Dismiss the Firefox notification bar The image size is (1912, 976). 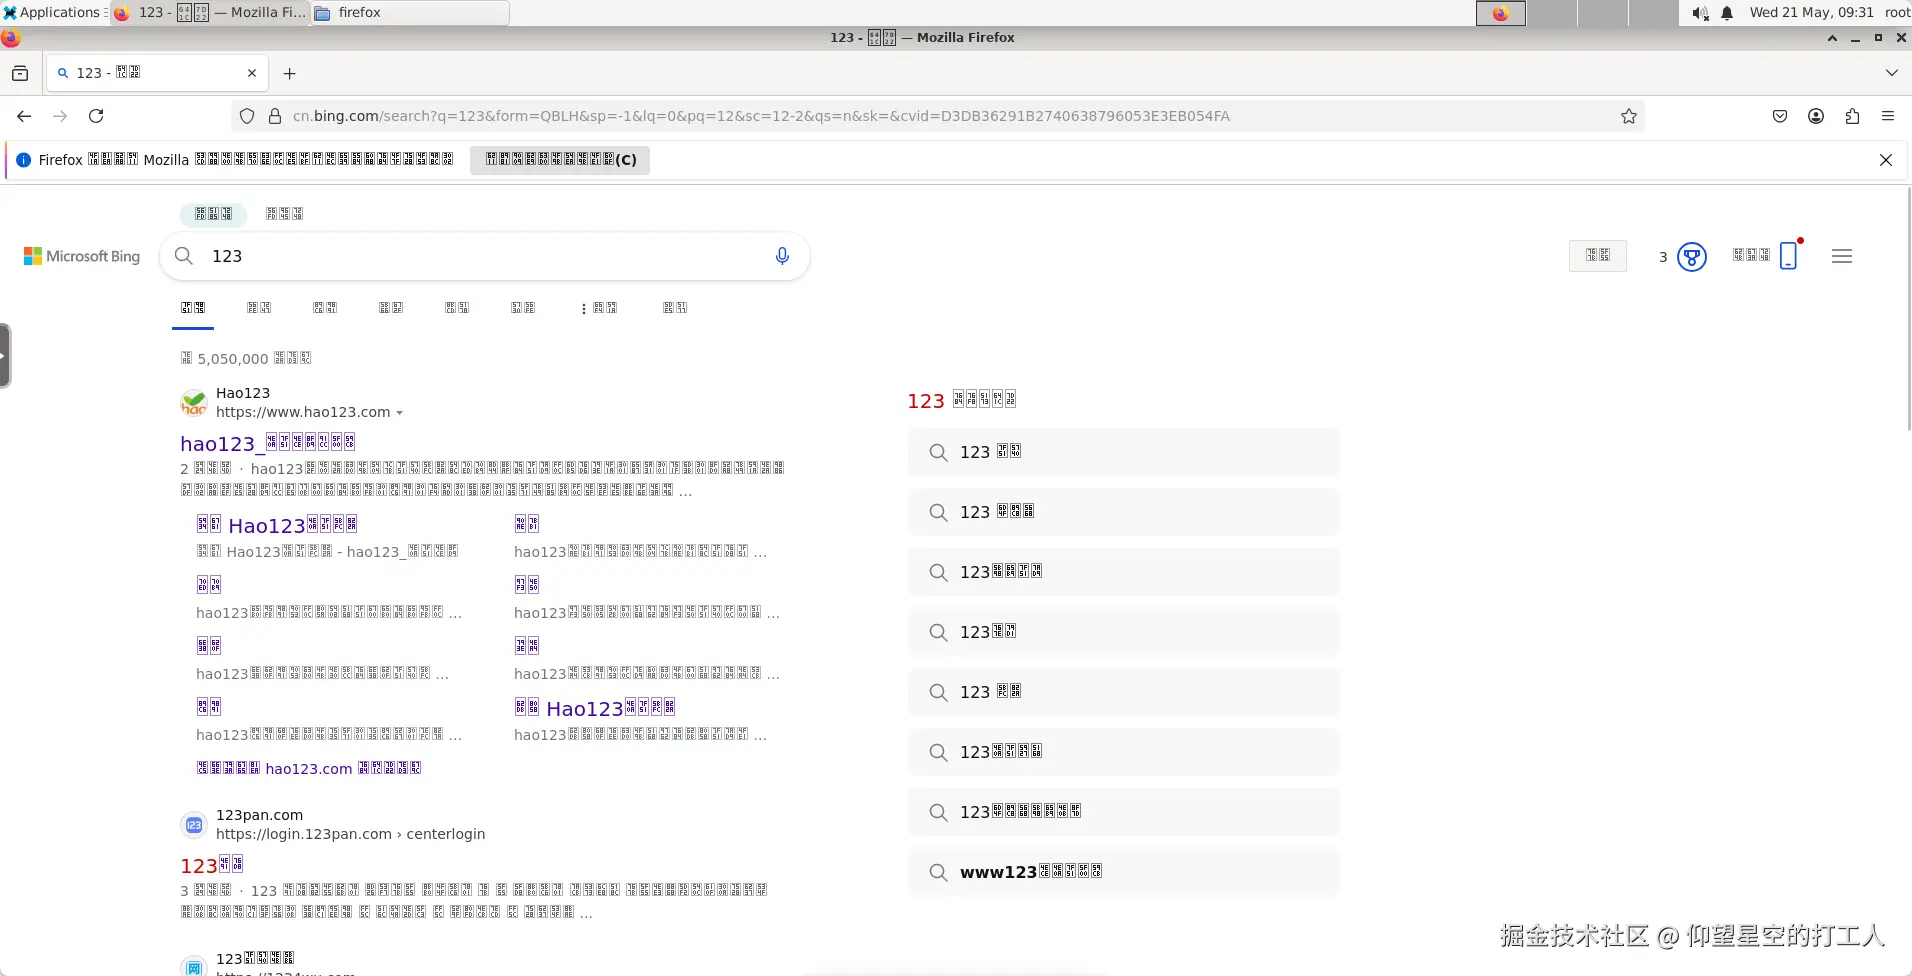tap(1886, 160)
